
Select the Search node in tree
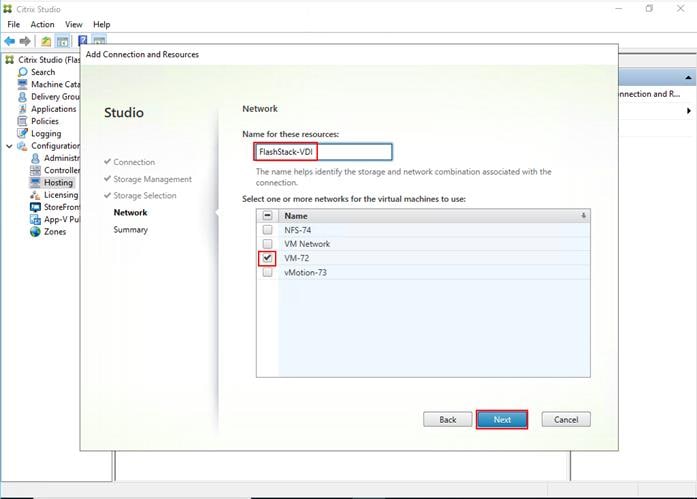pos(43,72)
